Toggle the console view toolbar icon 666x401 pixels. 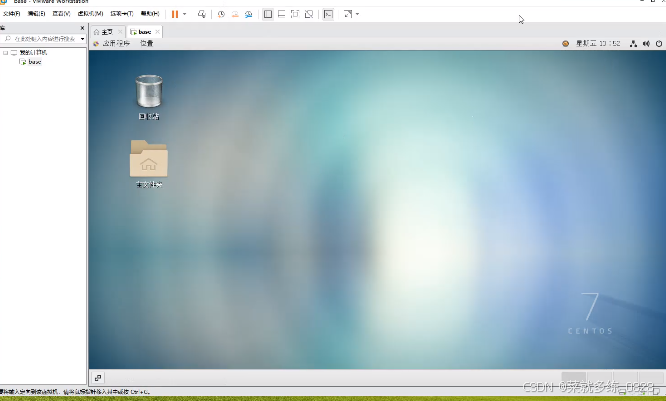(328, 14)
